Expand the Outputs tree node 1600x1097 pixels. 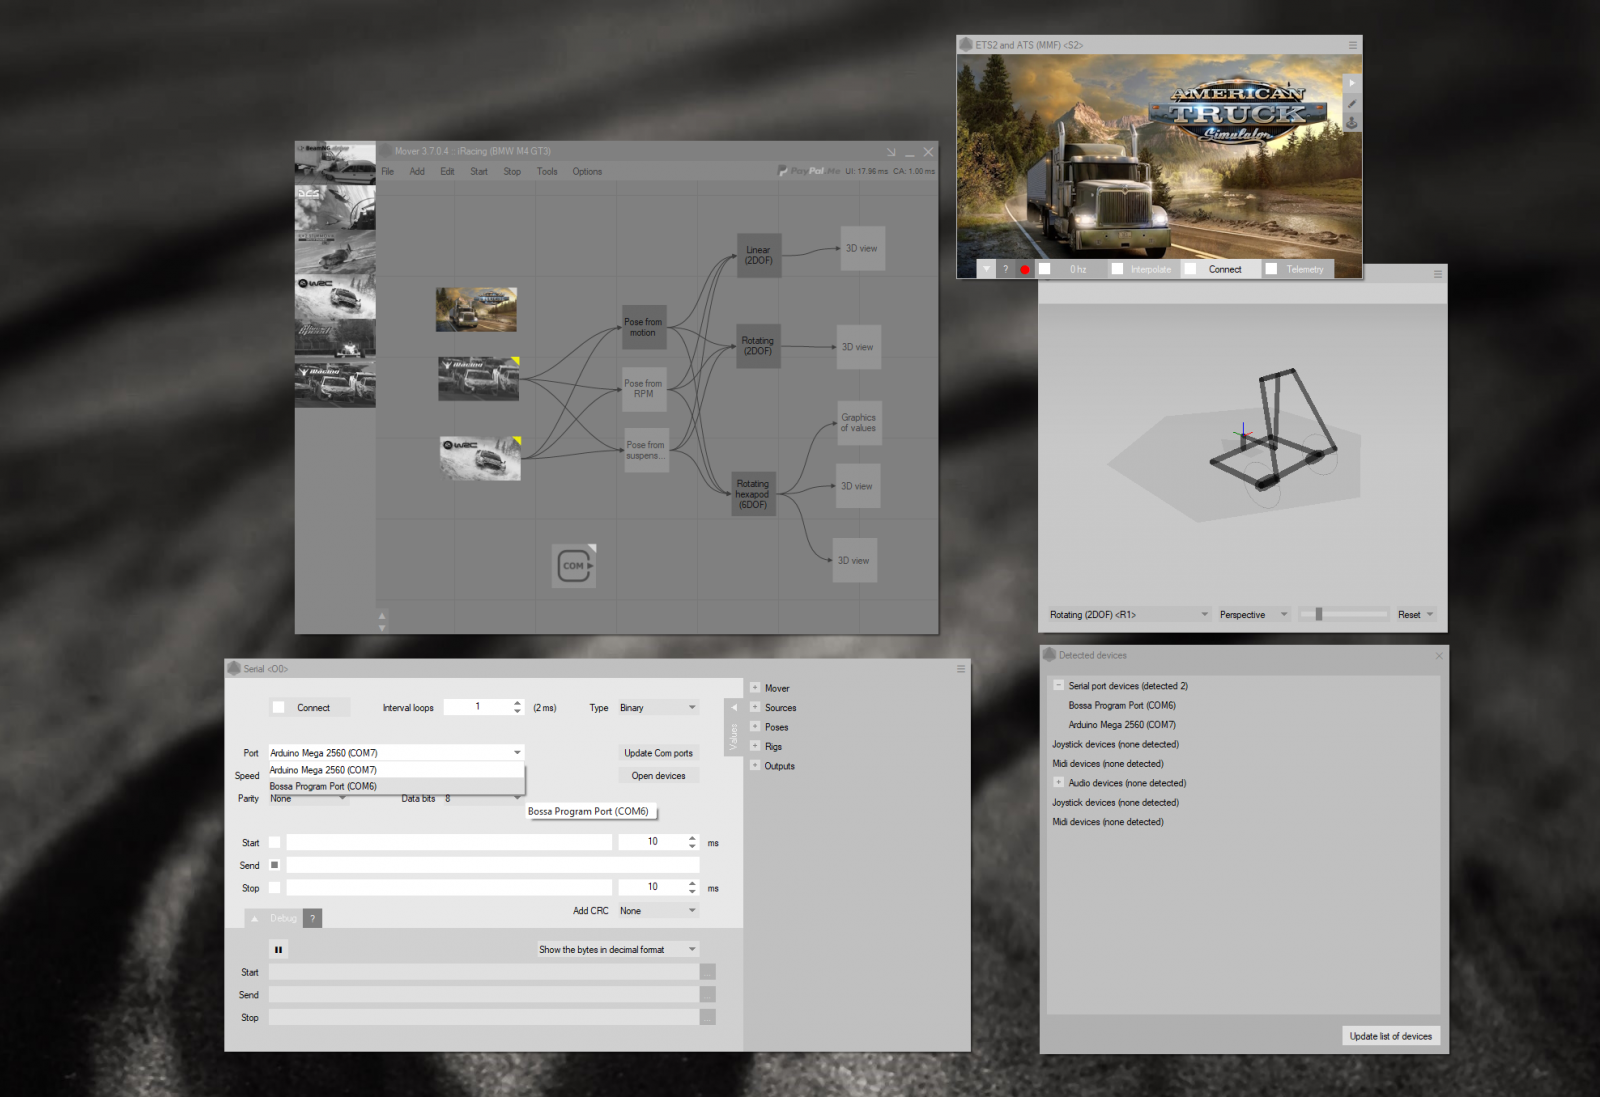click(x=755, y=766)
